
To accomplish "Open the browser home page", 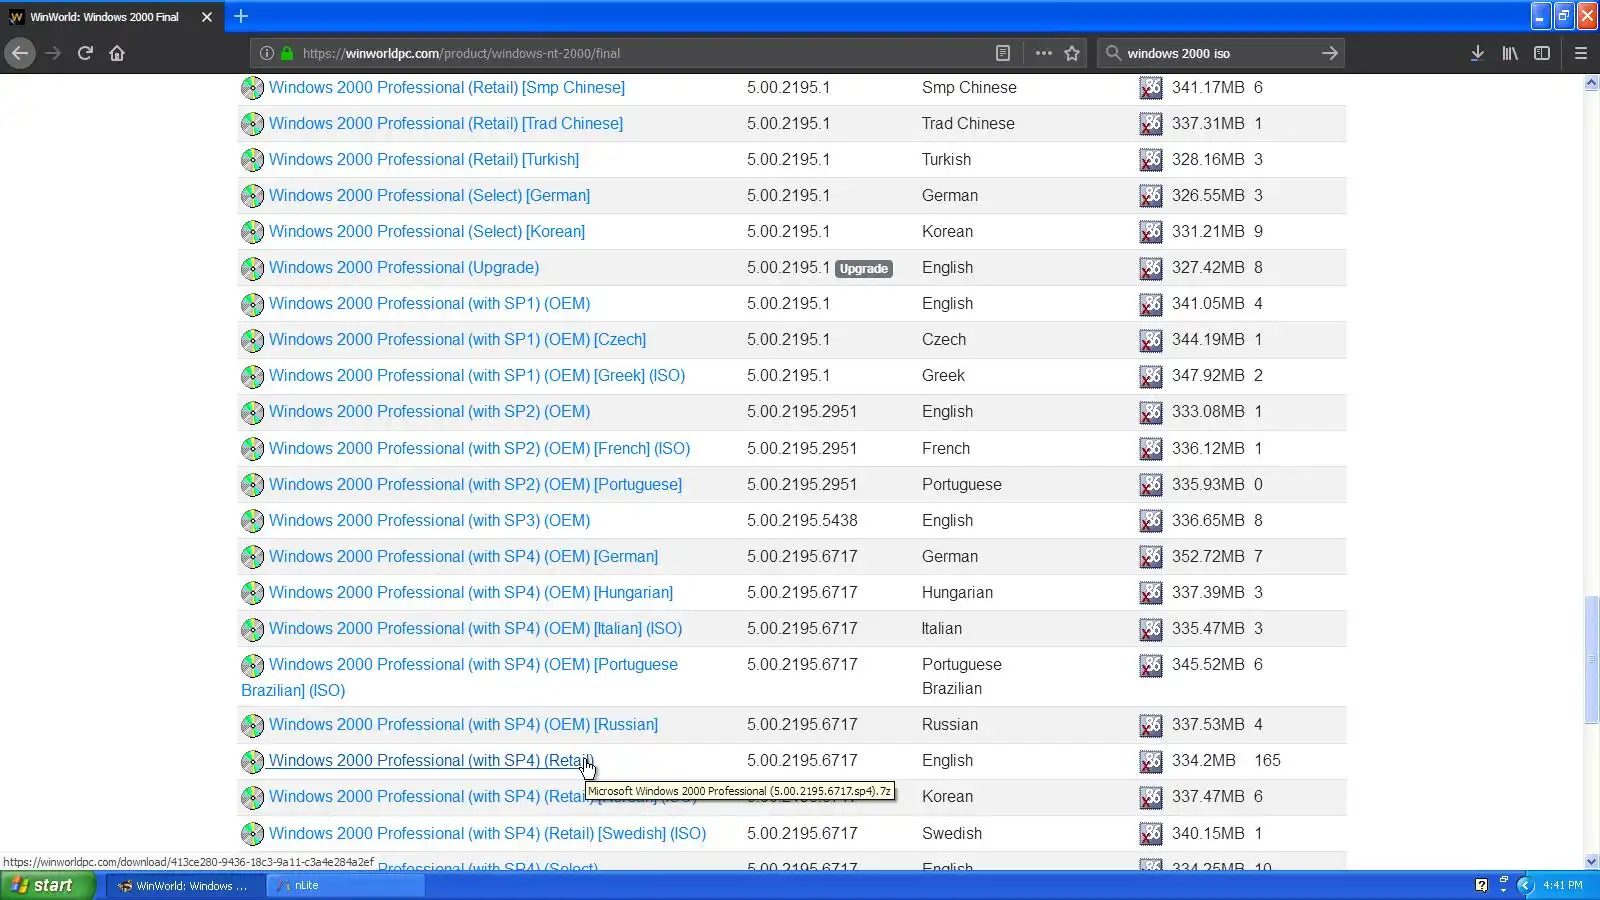I will click(x=117, y=53).
